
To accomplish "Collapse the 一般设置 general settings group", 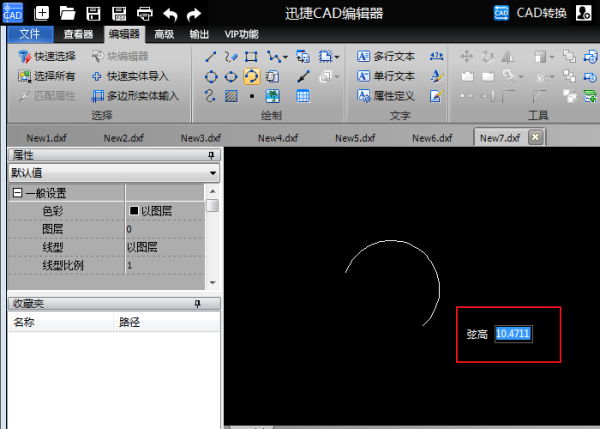I will click(16, 192).
